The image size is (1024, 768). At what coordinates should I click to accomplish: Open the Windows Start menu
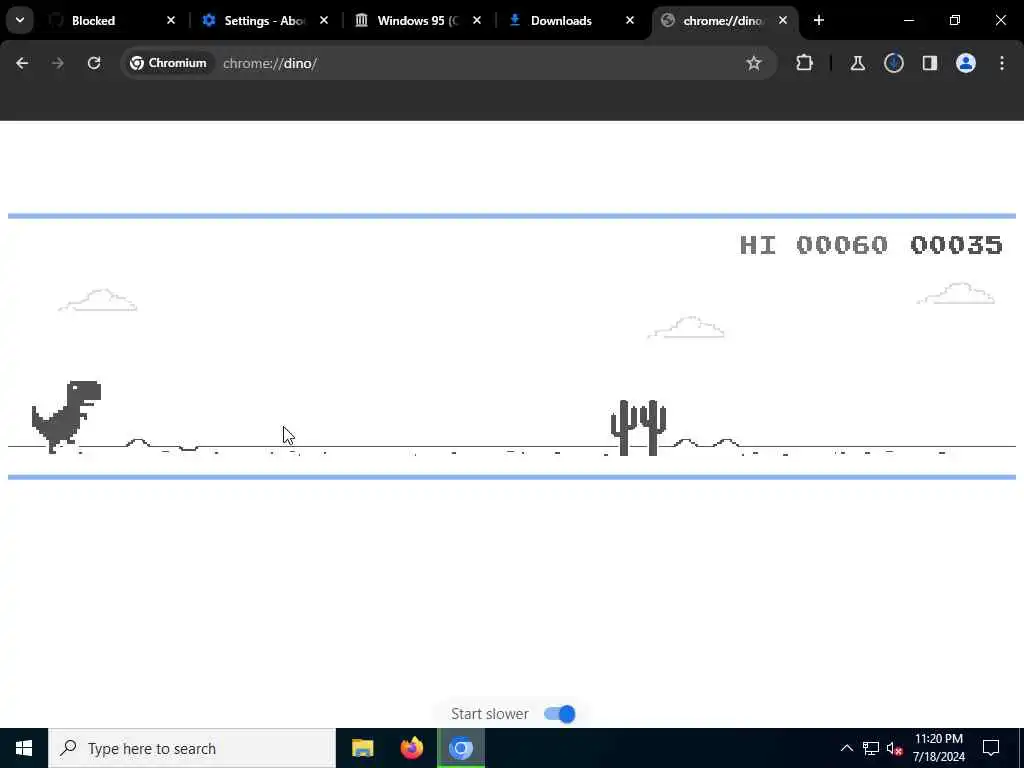coord(24,748)
